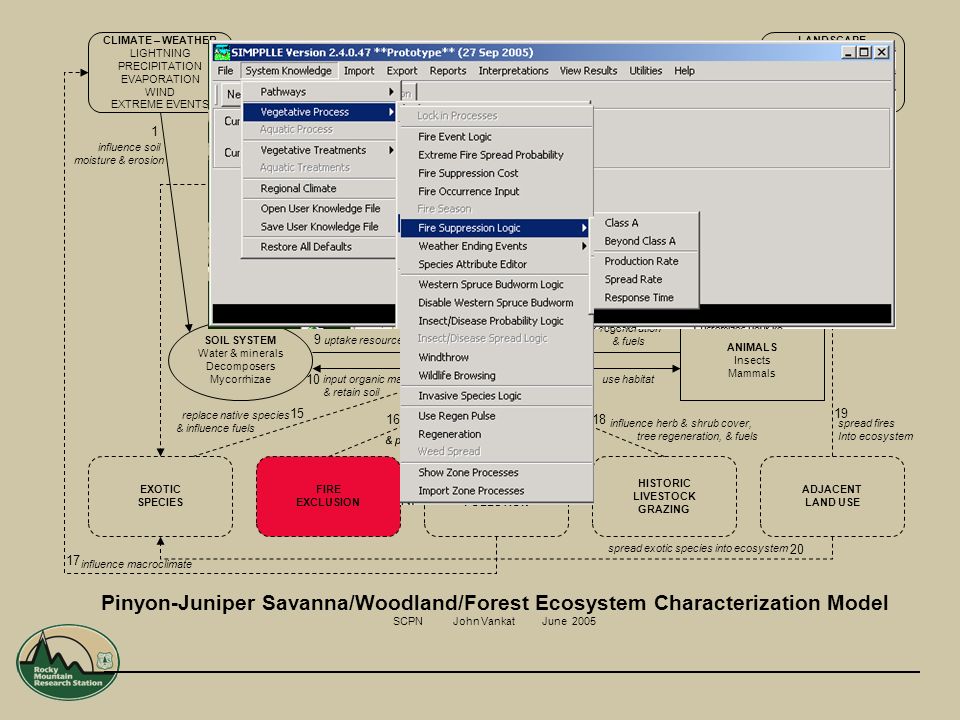The image size is (960, 720).
Task: Click the Rocky Mountain Research Station logo
Action: tap(68, 662)
